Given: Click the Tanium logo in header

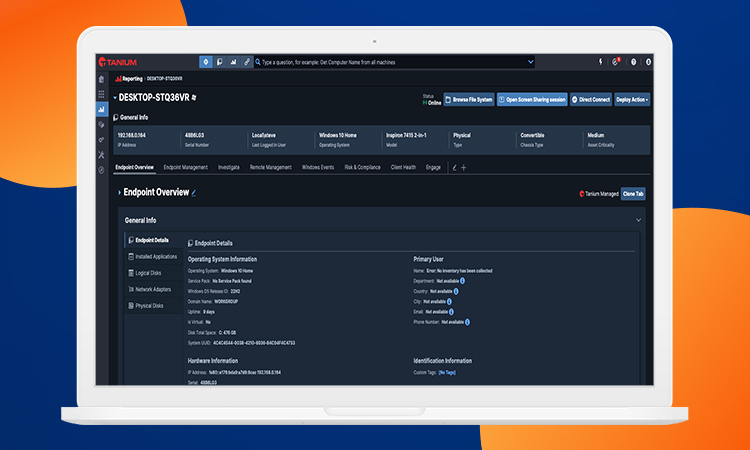Looking at the screenshot, I should coord(118,62).
